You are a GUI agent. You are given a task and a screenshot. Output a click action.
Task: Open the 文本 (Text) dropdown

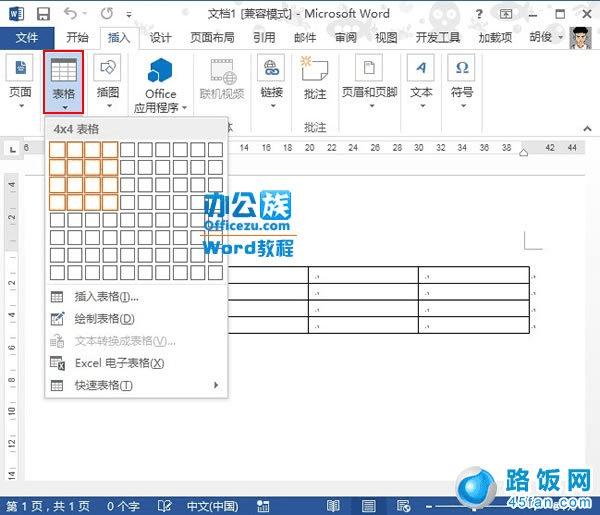pos(421,81)
